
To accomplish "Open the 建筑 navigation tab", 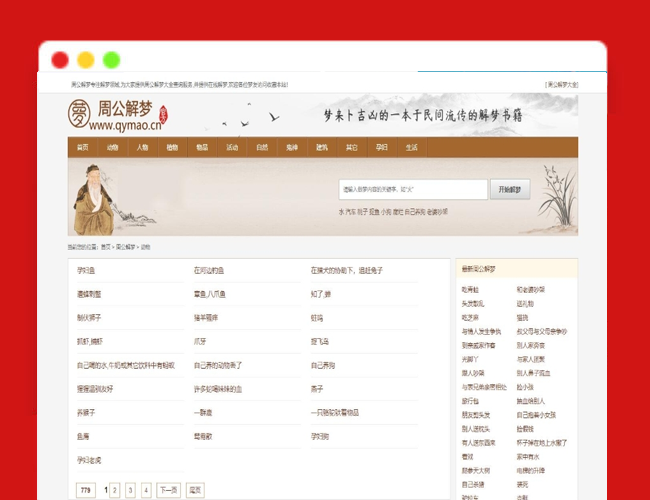I will 322,147.
